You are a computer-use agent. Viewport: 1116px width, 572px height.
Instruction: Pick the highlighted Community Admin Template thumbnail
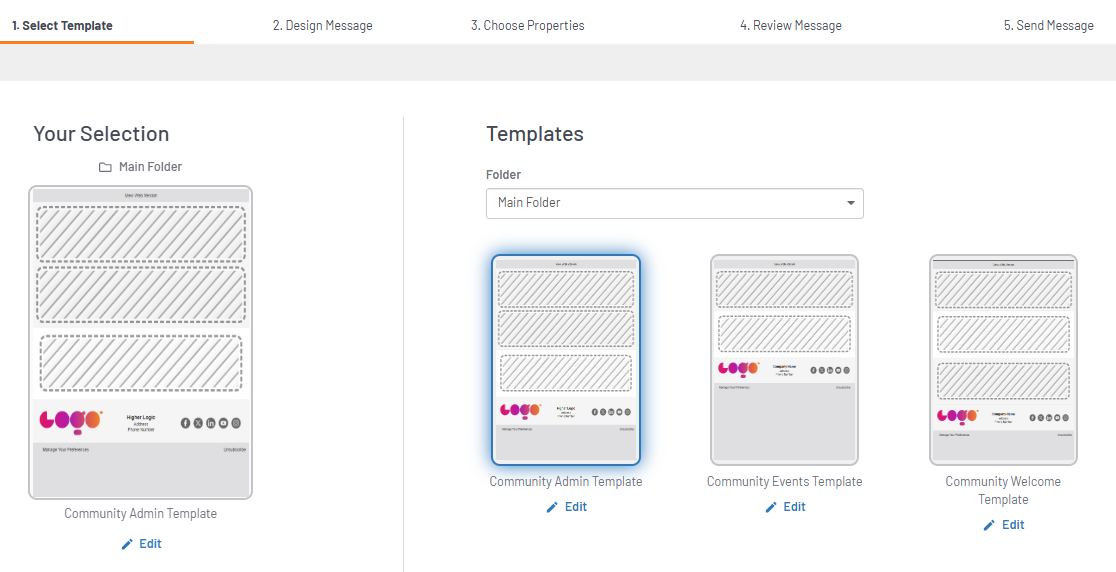click(566, 360)
